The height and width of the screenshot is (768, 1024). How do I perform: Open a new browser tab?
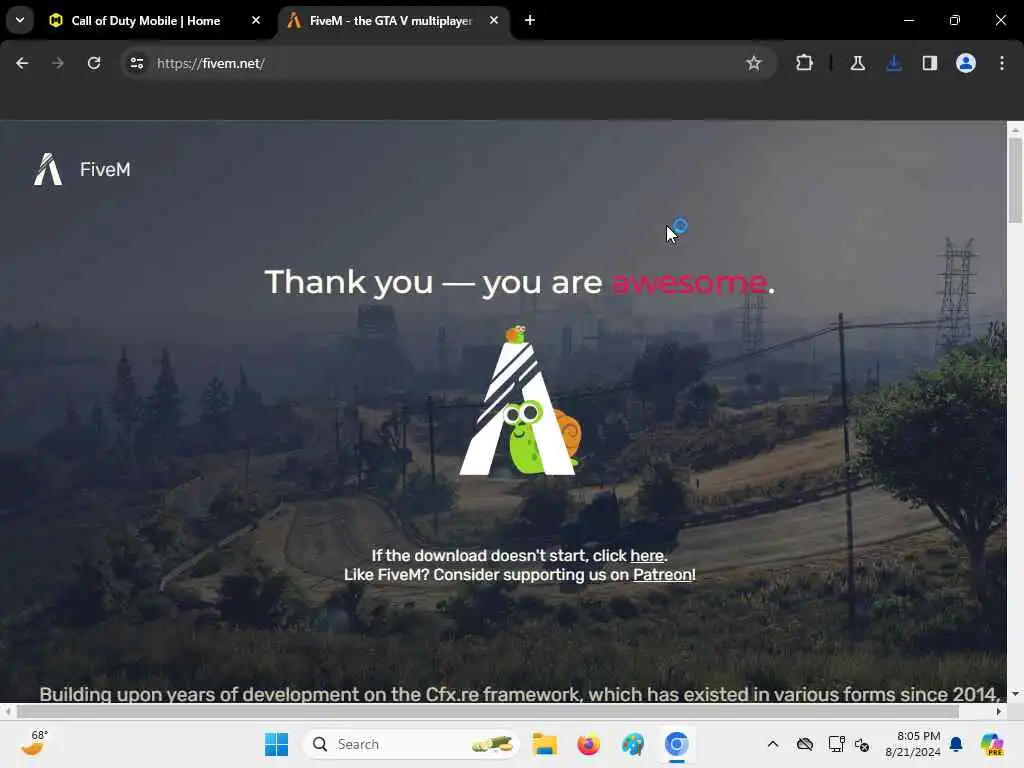(x=530, y=20)
